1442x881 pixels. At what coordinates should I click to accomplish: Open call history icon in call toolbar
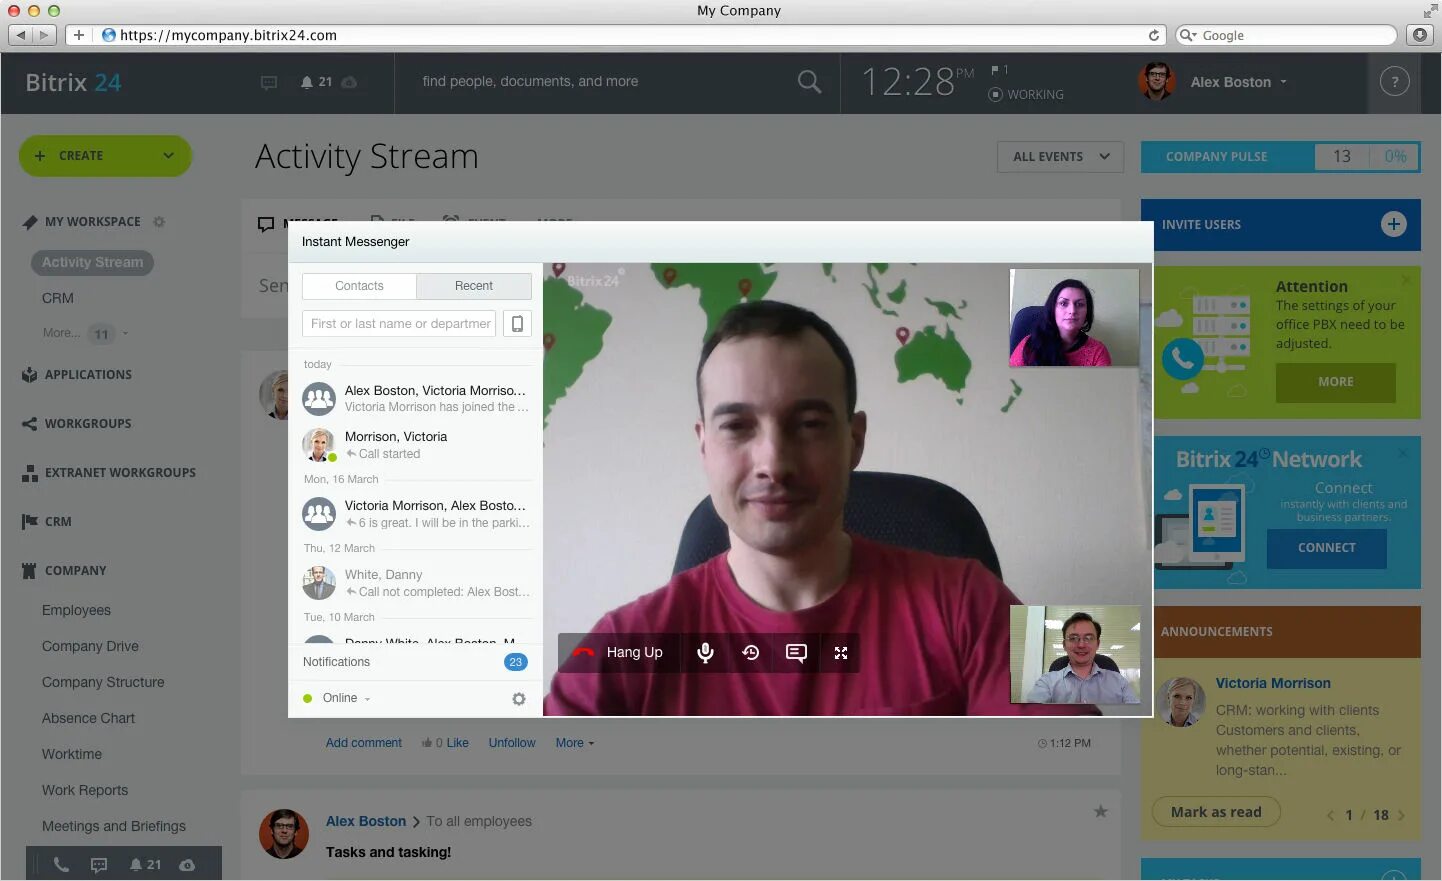[x=751, y=653]
